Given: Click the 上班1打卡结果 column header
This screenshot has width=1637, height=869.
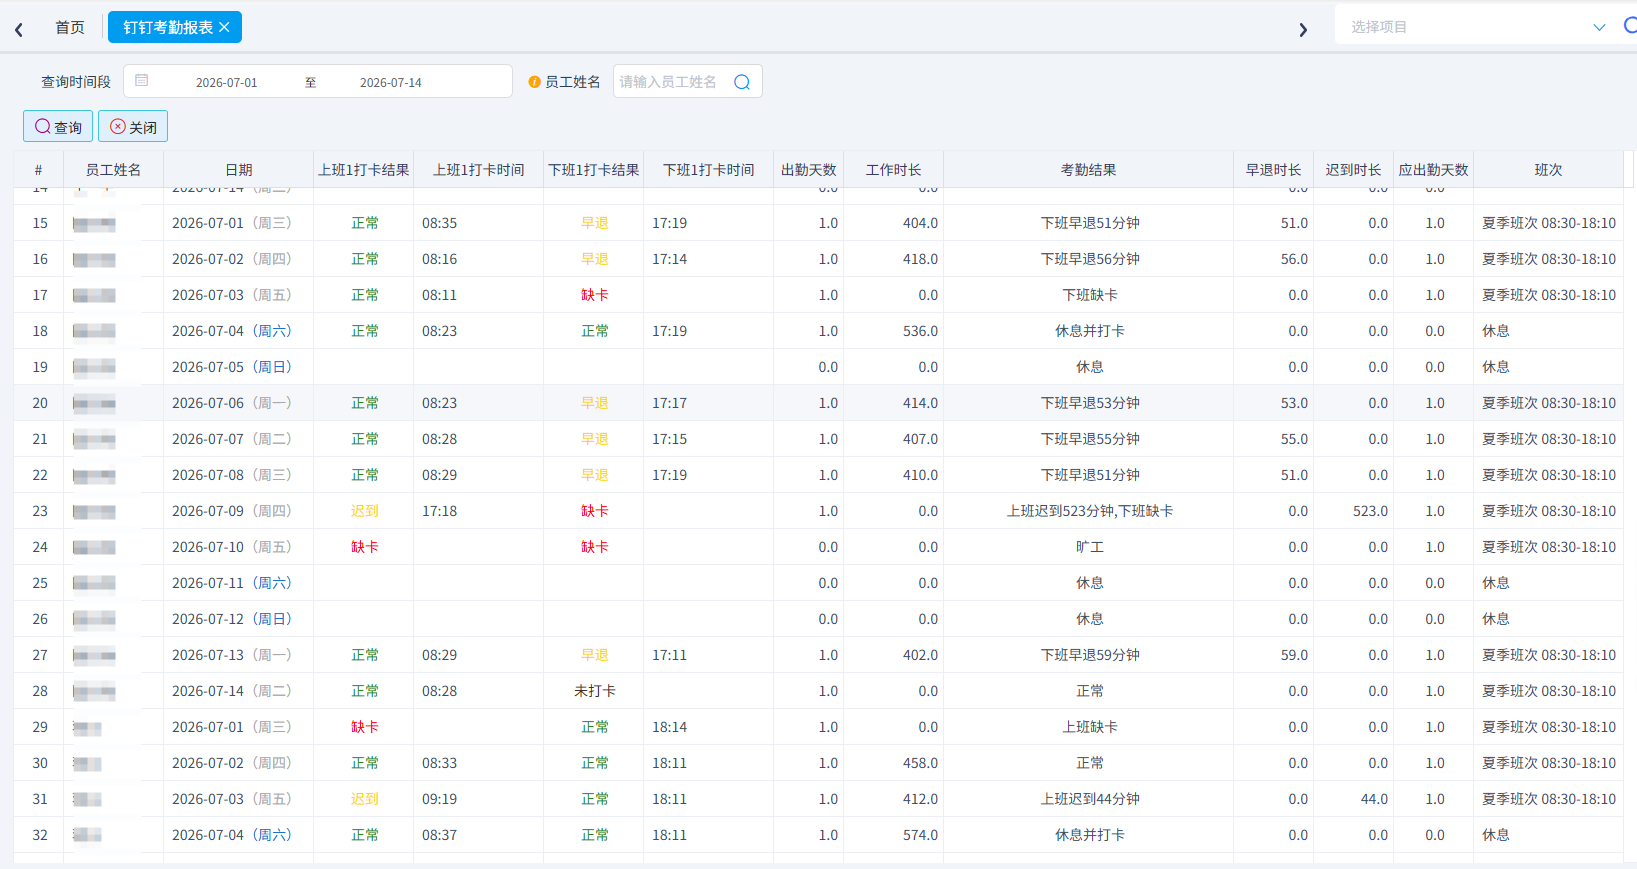Looking at the screenshot, I should click(364, 170).
